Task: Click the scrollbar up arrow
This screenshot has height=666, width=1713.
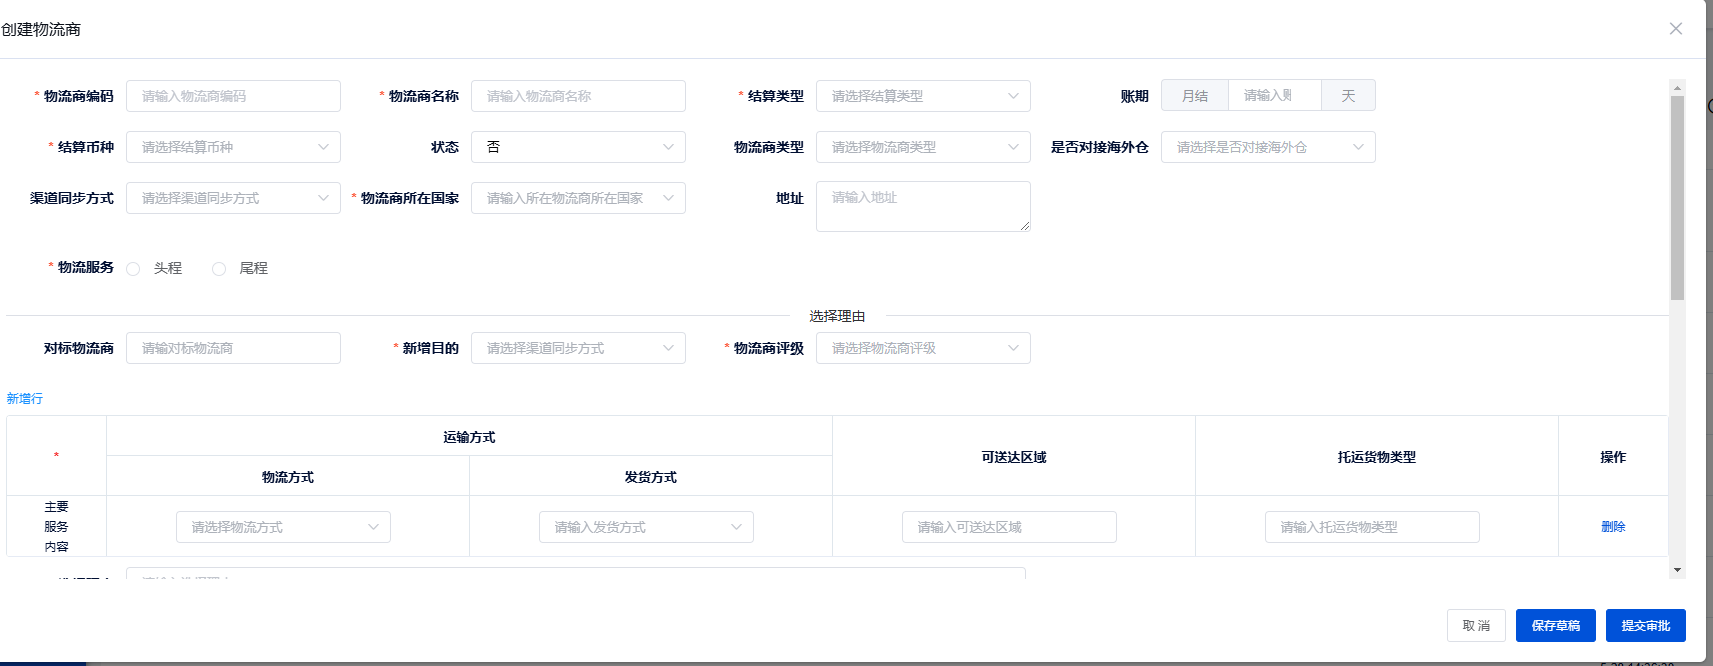Action: coord(1677,88)
